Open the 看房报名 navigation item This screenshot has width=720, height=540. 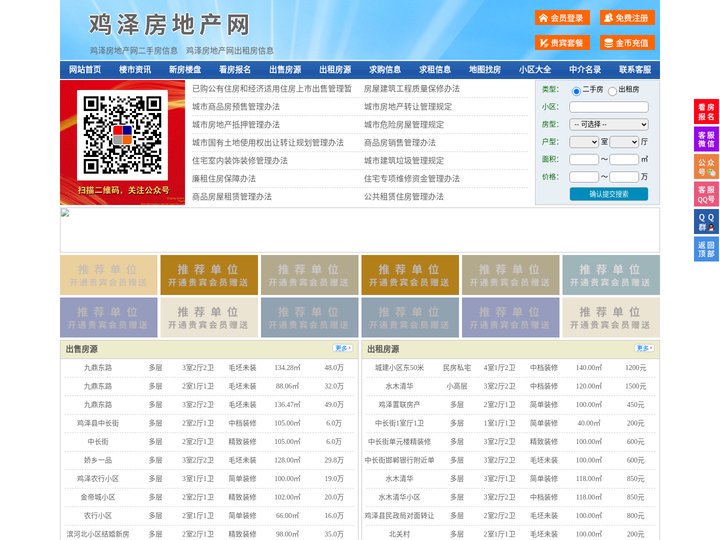(x=235, y=70)
